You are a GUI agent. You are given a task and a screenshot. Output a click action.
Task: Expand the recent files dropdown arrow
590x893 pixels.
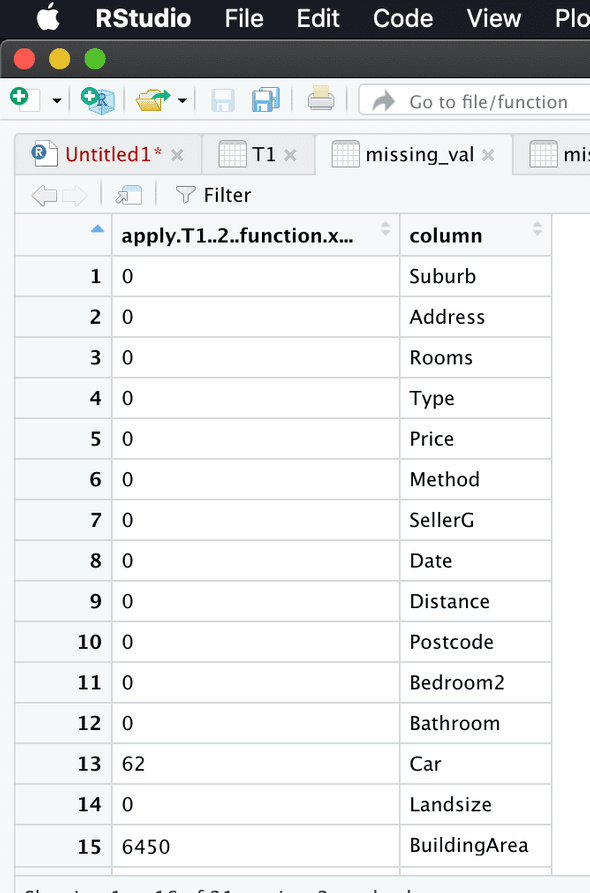pos(182,101)
